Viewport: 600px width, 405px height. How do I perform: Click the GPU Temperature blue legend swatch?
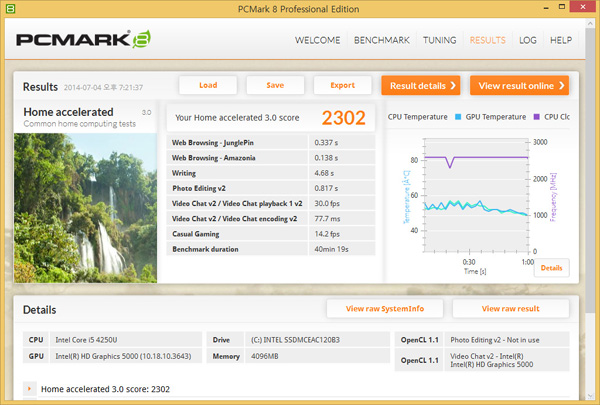coord(458,117)
